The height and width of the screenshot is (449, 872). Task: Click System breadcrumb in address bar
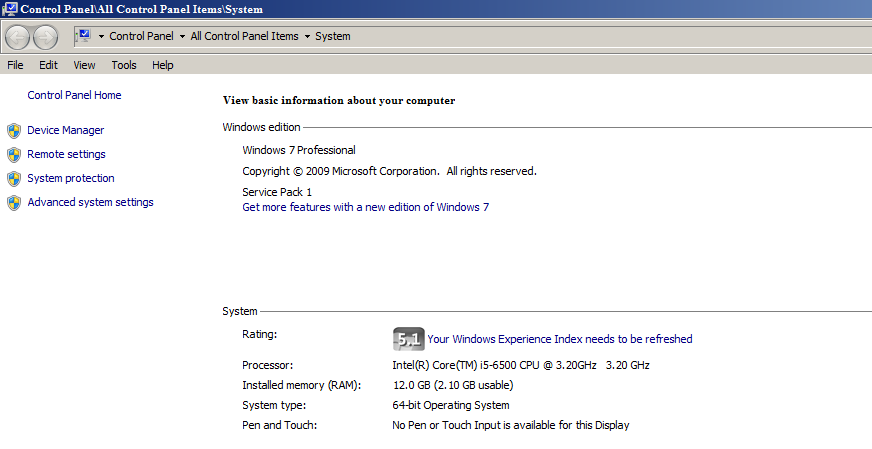[x=333, y=36]
